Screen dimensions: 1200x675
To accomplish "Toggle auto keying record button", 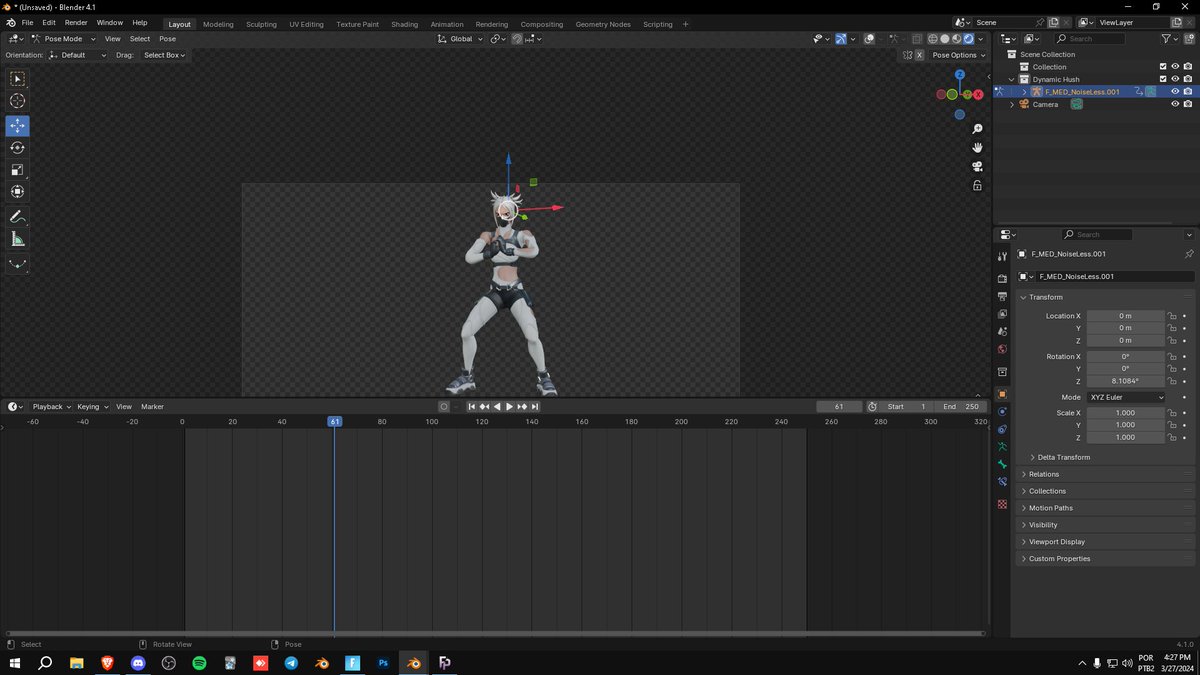I will 443,407.
